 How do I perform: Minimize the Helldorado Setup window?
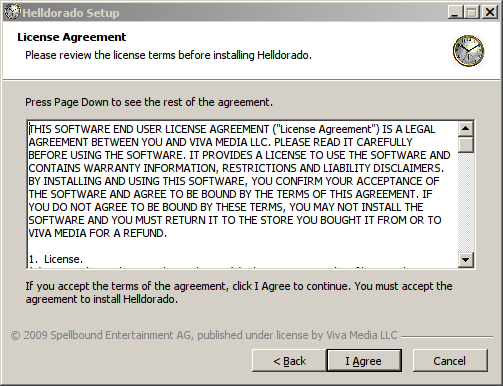click(x=455, y=12)
